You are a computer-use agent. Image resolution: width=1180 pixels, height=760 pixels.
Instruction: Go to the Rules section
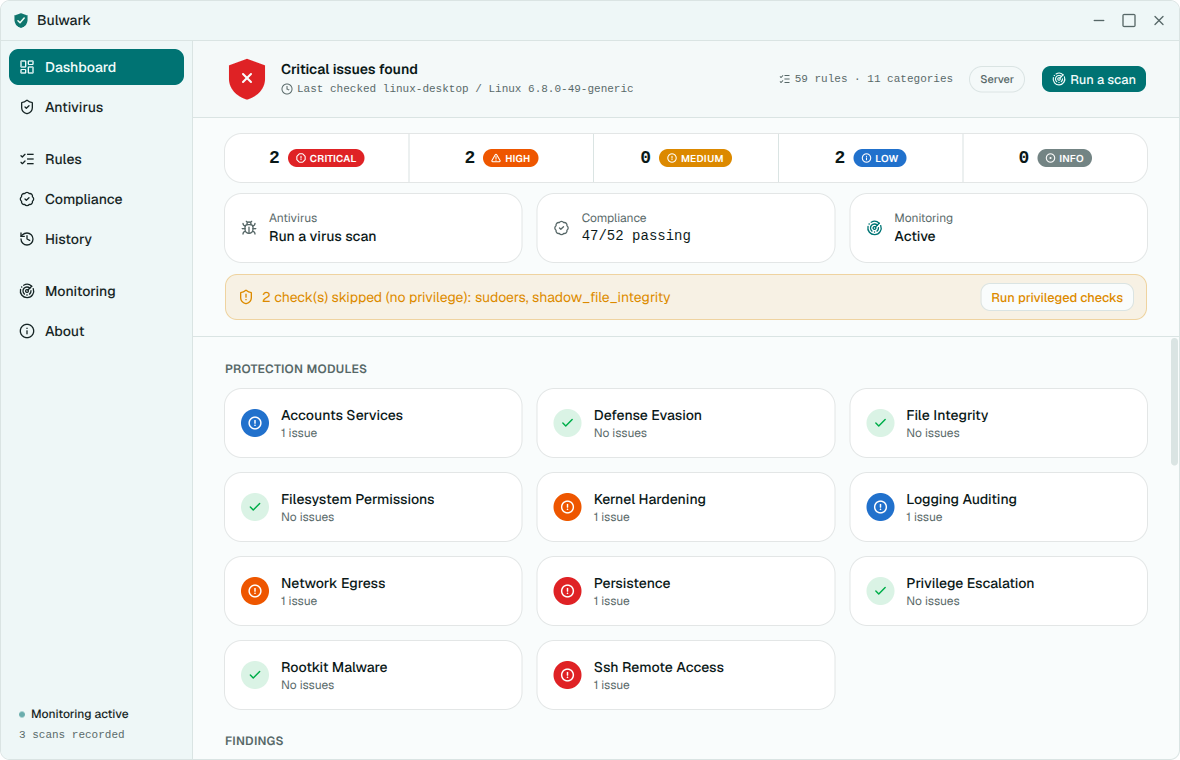click(96, 159)
